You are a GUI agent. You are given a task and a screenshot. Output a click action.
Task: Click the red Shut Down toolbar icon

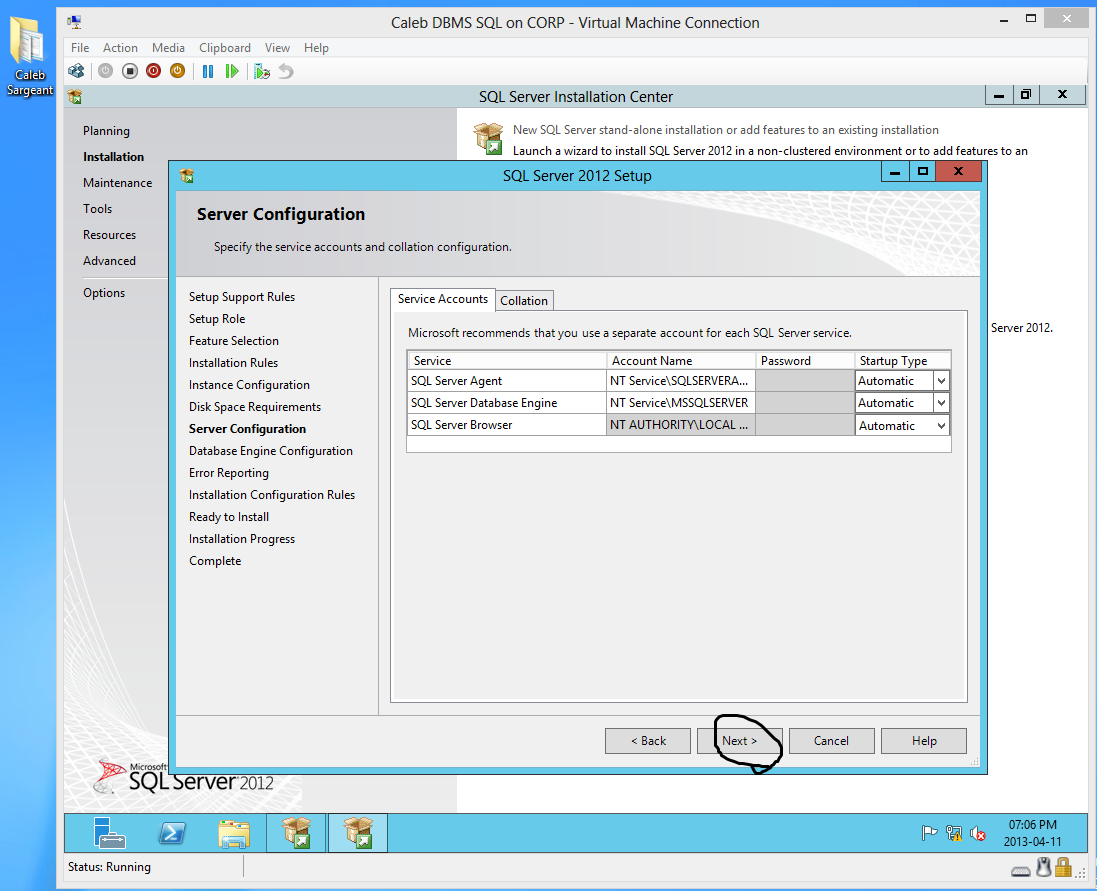point(153,71)
